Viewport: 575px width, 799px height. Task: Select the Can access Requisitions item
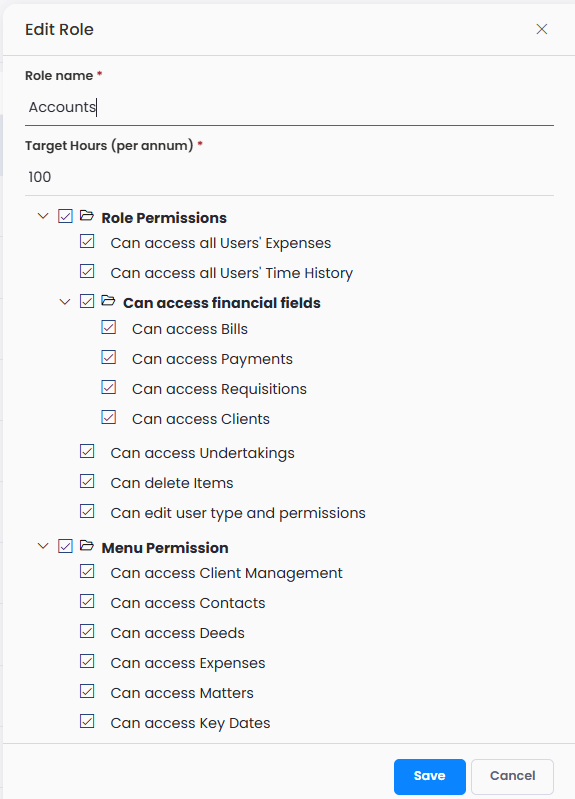219,389
